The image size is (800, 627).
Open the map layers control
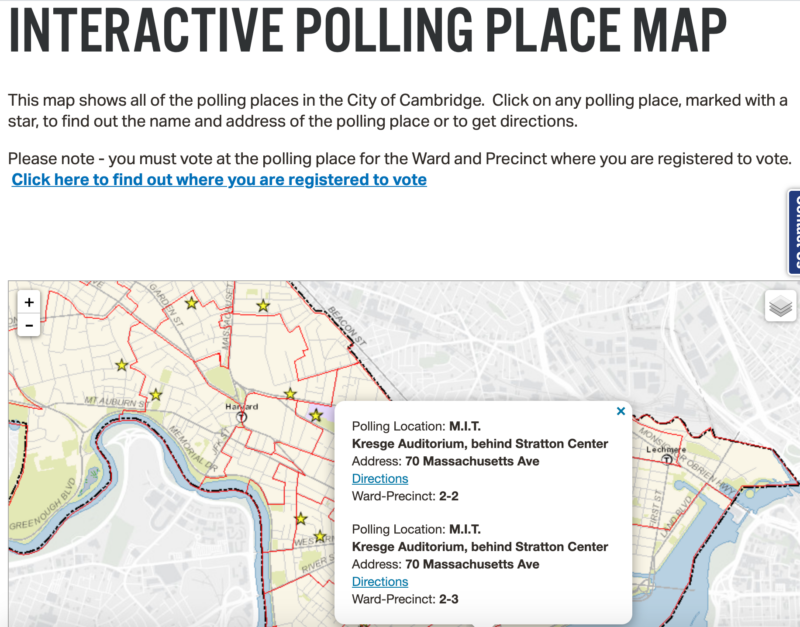pyautogui.click(x=780, y=306)
